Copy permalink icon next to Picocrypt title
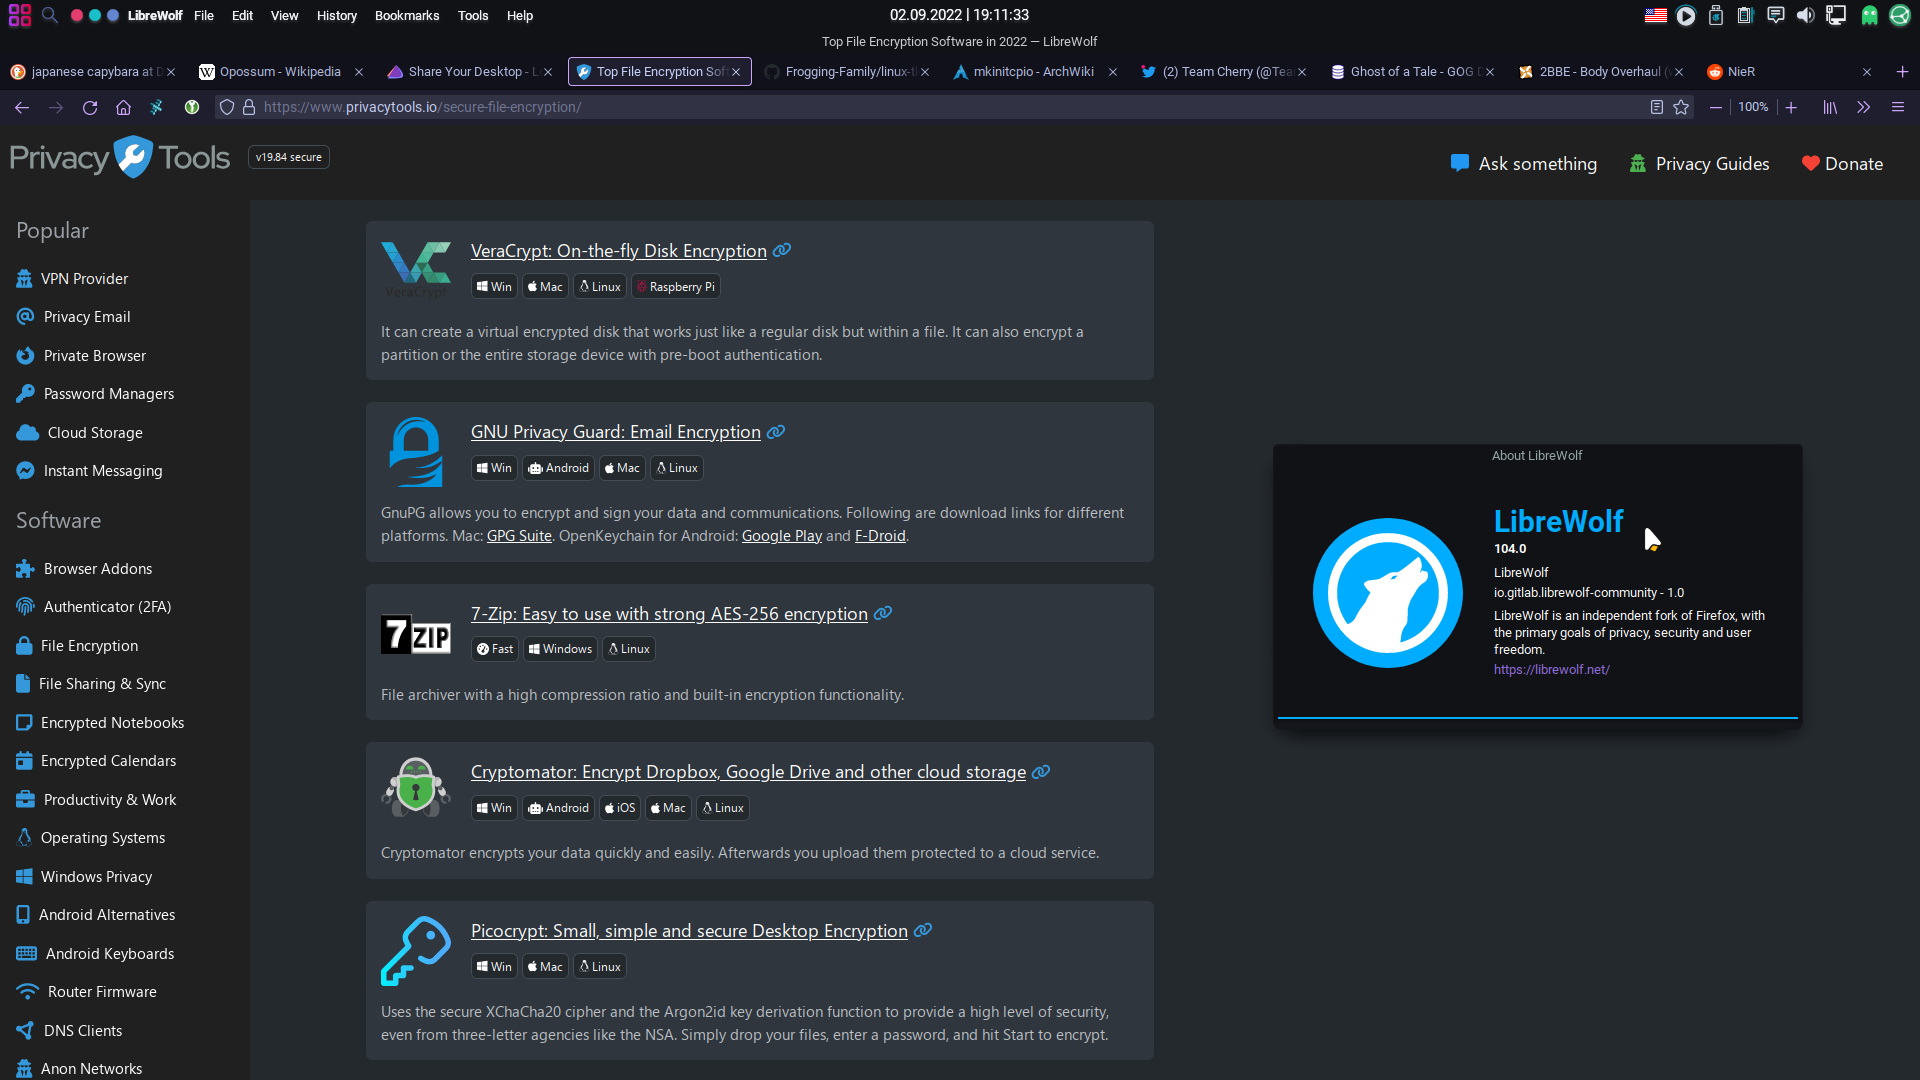 click(923, 930)
